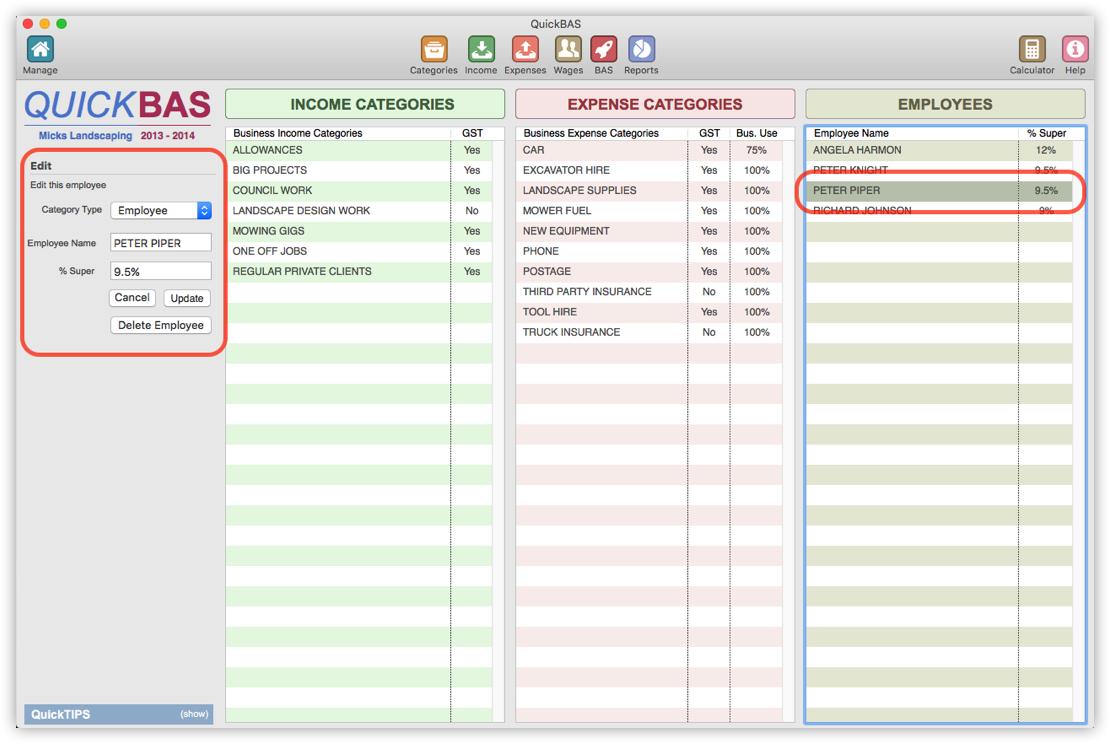Open the BAS rocket icon
Viewport: 1110px width, 744px height.
(x=603, y=50)
